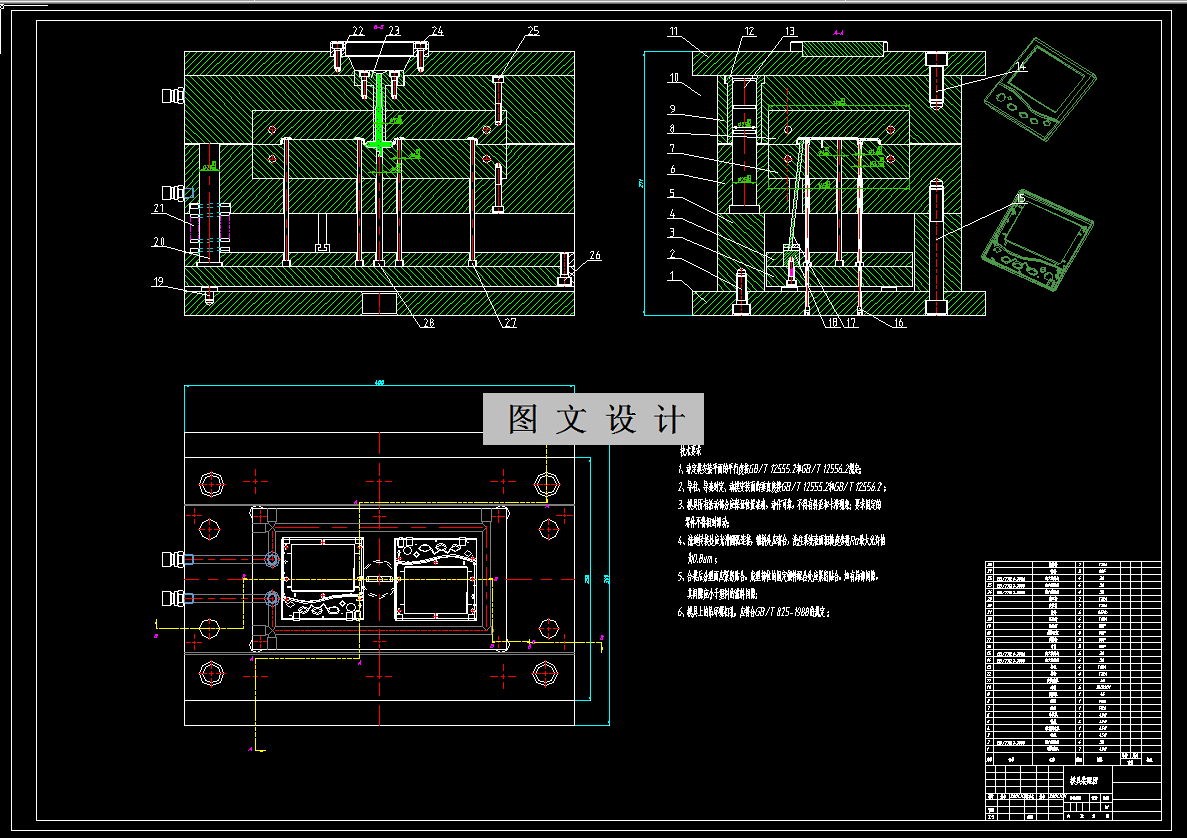
Task: Select part callout number 3
Action: pyautogui.click(x=671, y=233)
